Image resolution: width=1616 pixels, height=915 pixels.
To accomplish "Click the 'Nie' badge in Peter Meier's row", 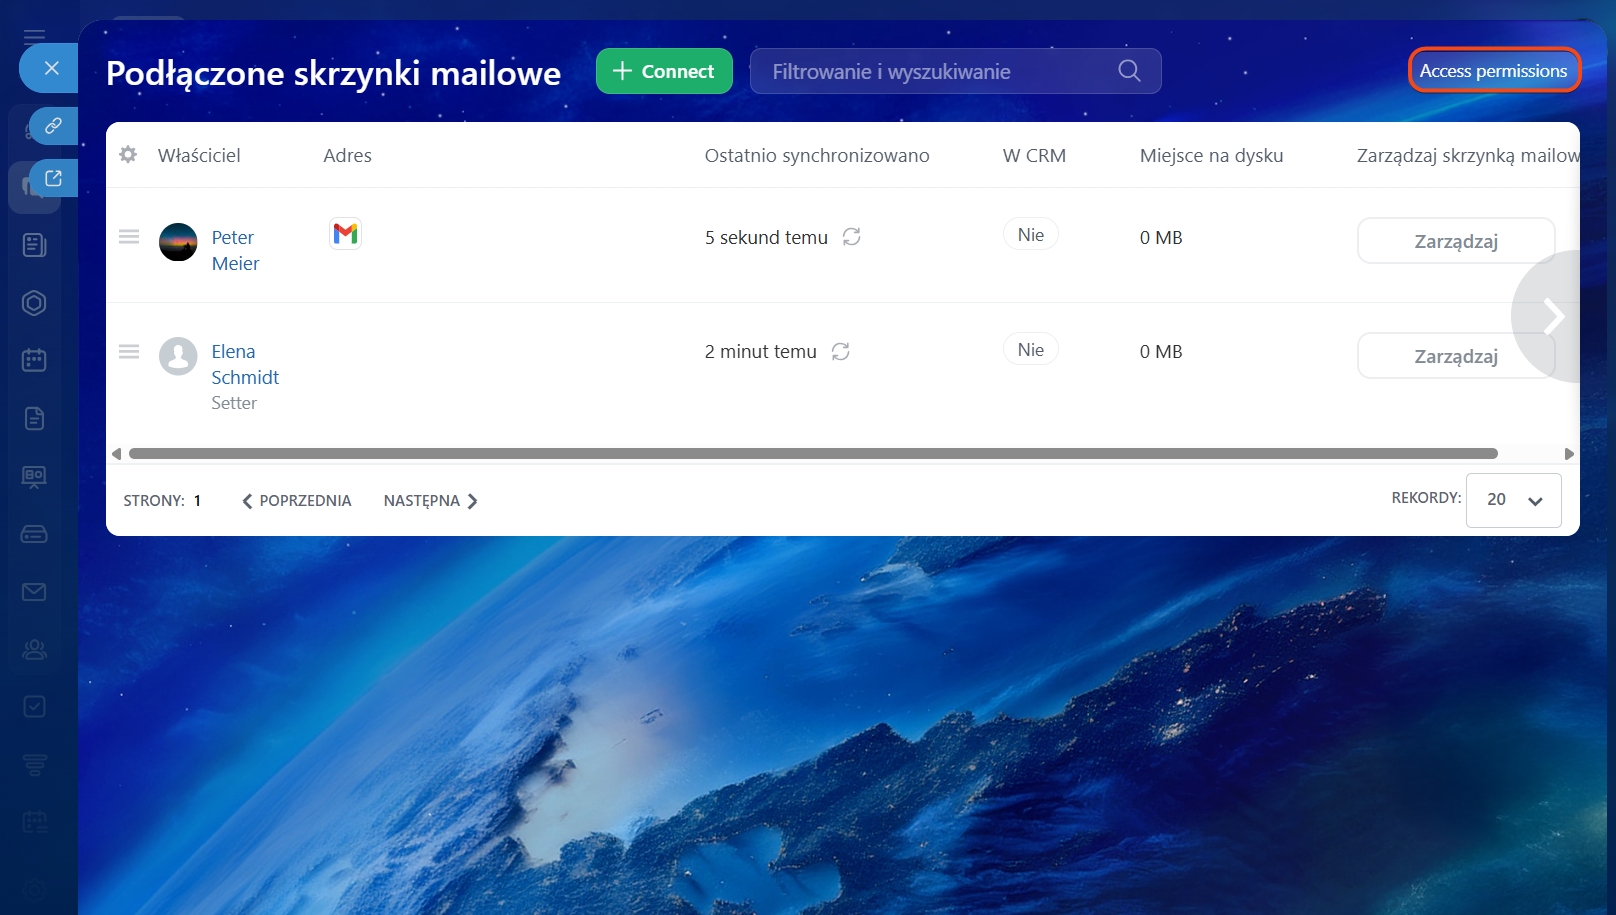I will (x=1031, y=235).
